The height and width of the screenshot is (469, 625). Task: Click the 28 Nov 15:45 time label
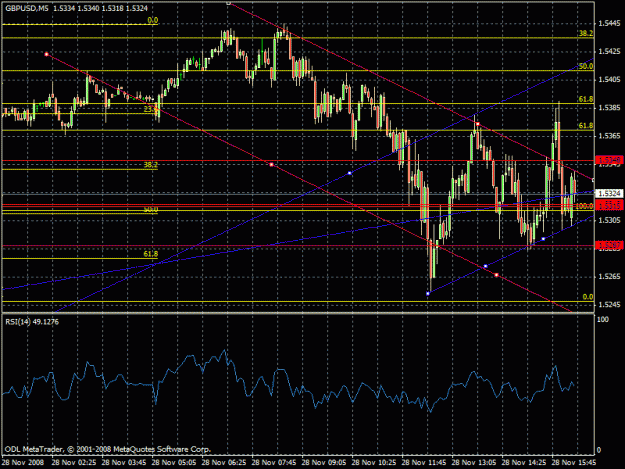point(574,463)
